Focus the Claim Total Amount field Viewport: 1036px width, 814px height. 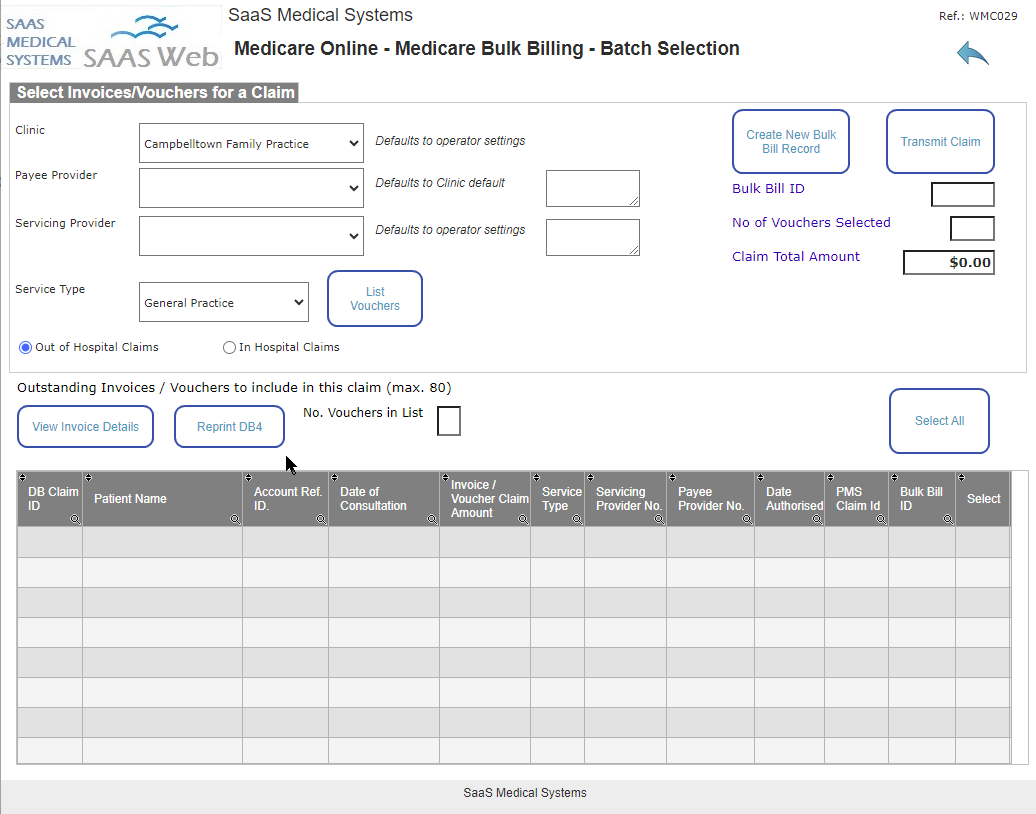[949, 262]
